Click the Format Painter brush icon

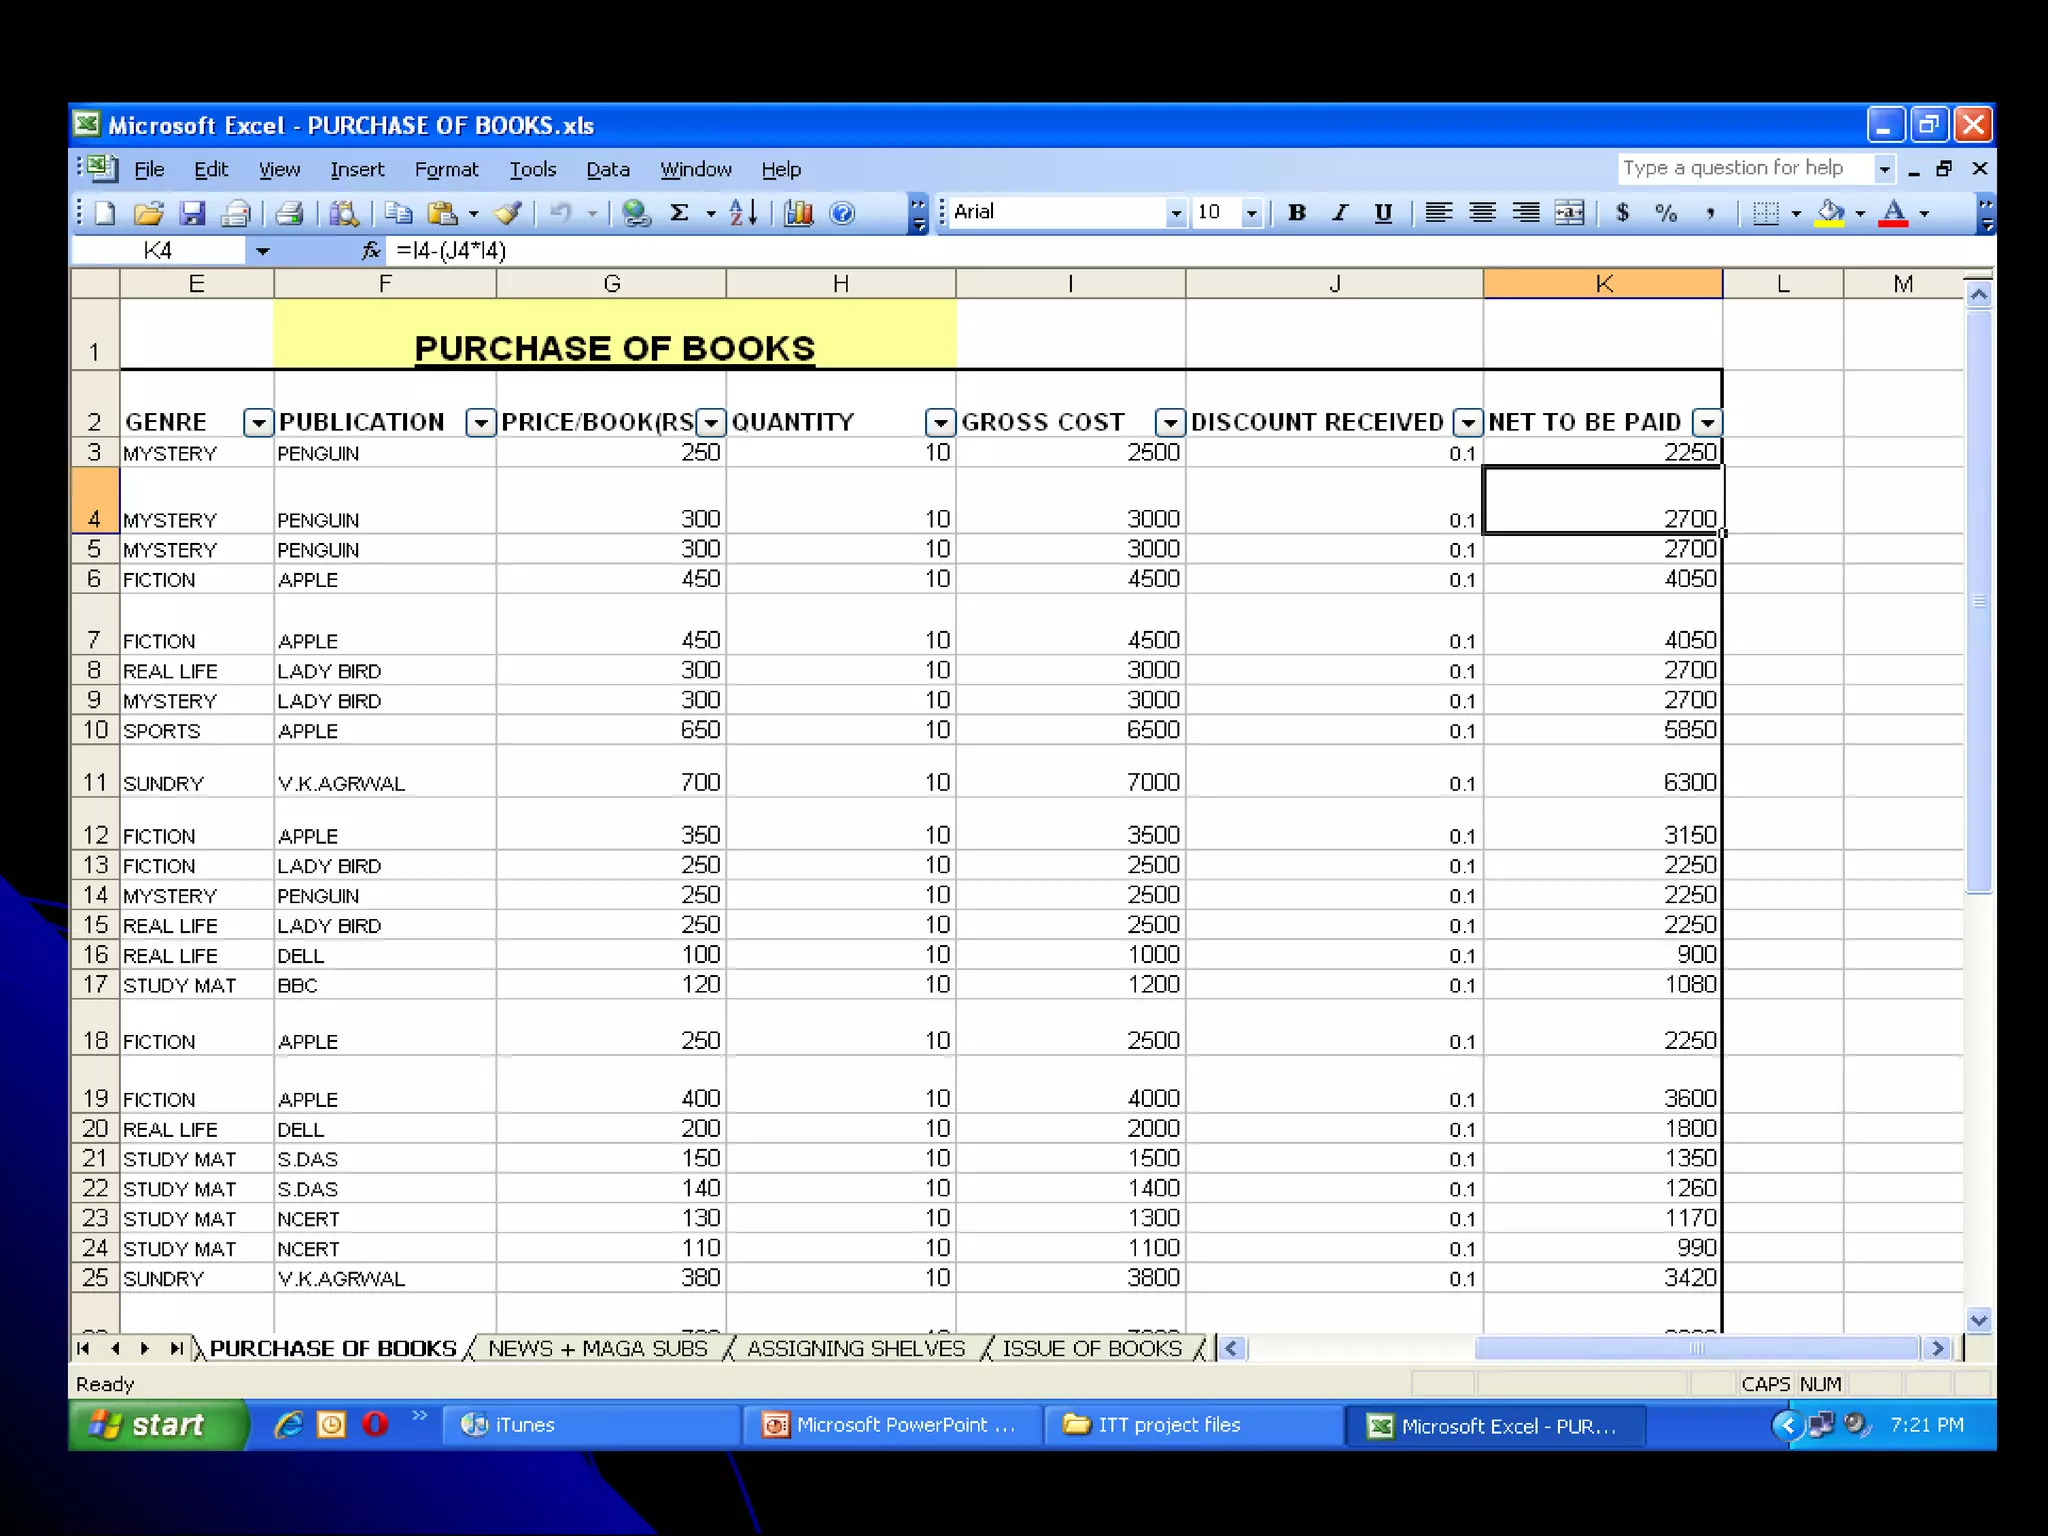coord(508,213)
